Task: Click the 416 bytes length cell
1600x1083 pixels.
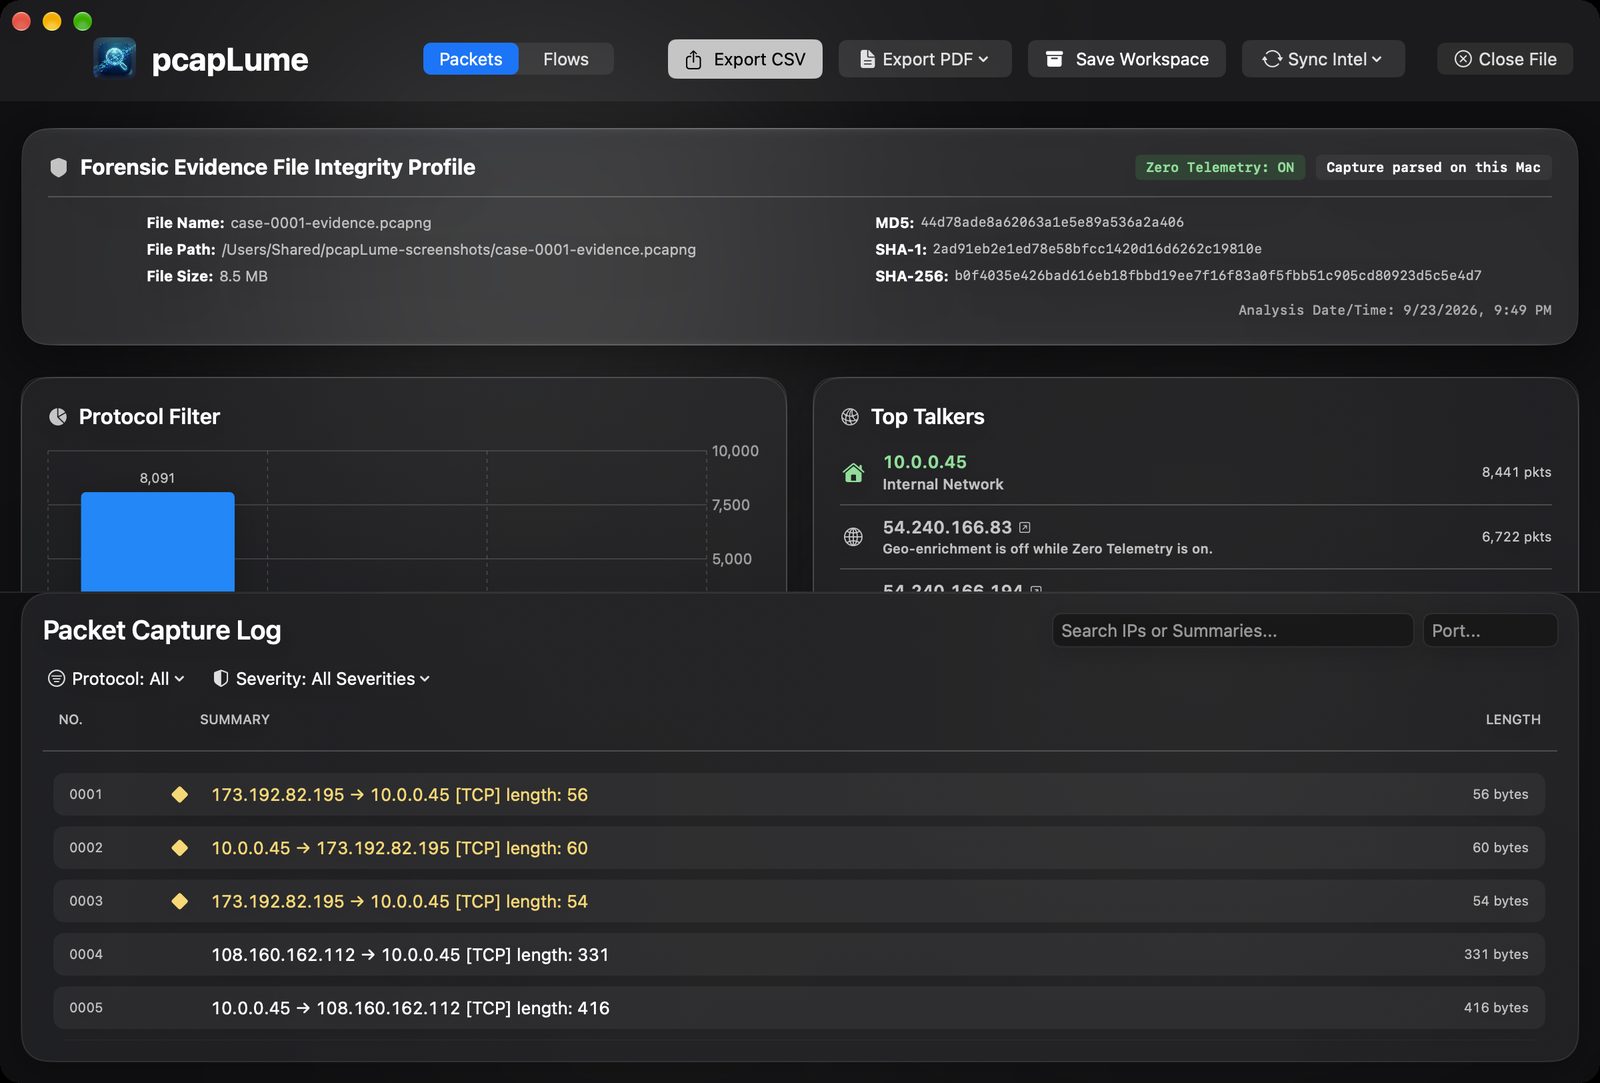Action: coord(1496,1008)
